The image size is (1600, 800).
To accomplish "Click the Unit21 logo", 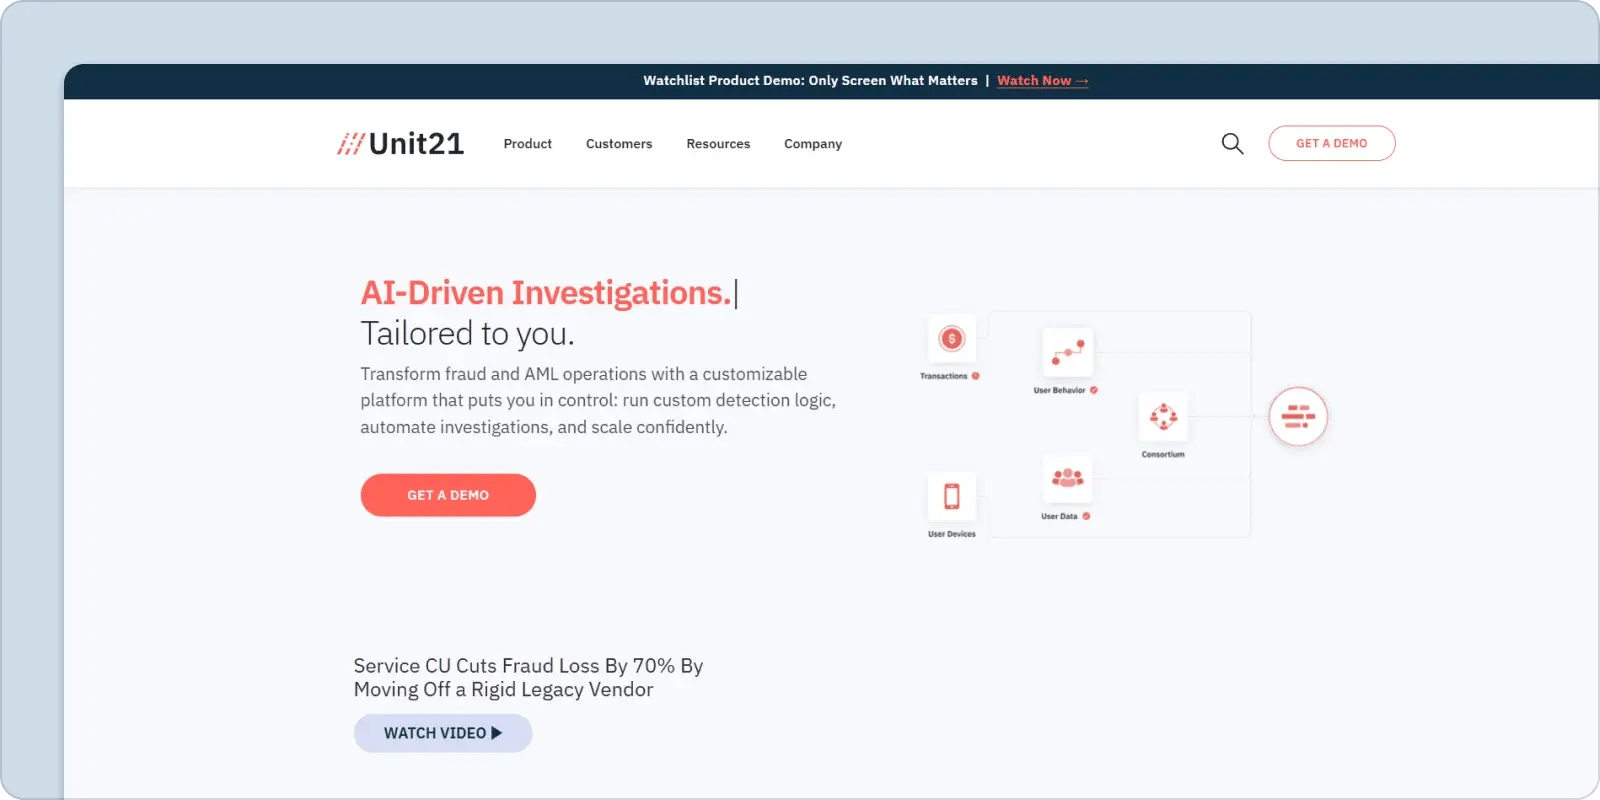I will [x=400, y=144].
